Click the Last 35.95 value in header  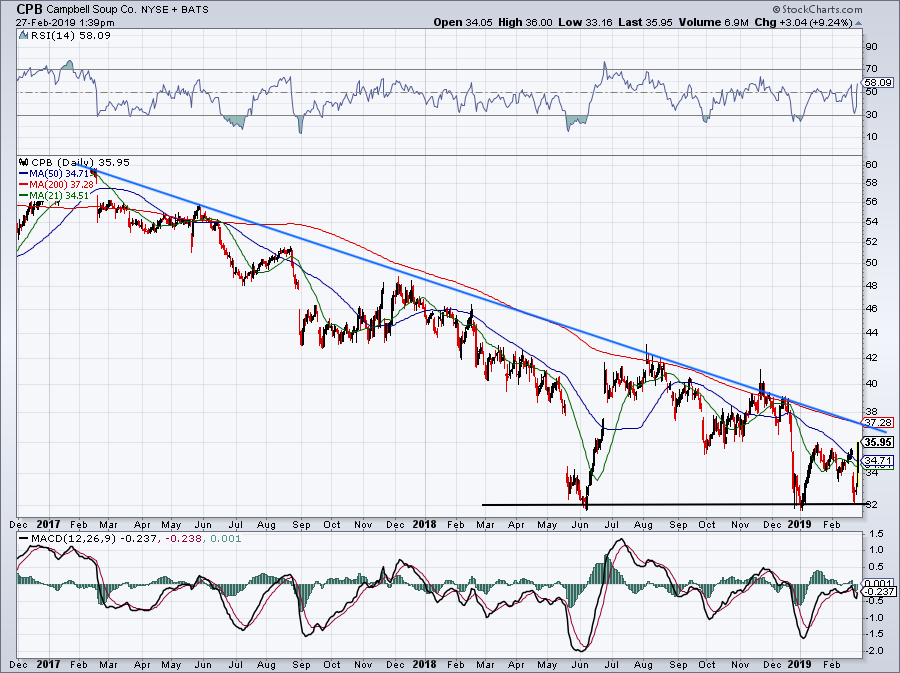[646, 22]
